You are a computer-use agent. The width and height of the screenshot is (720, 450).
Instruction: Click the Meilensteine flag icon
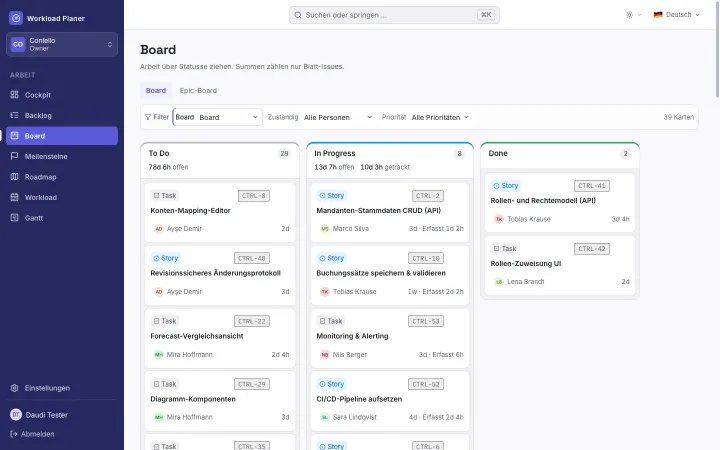15,156
